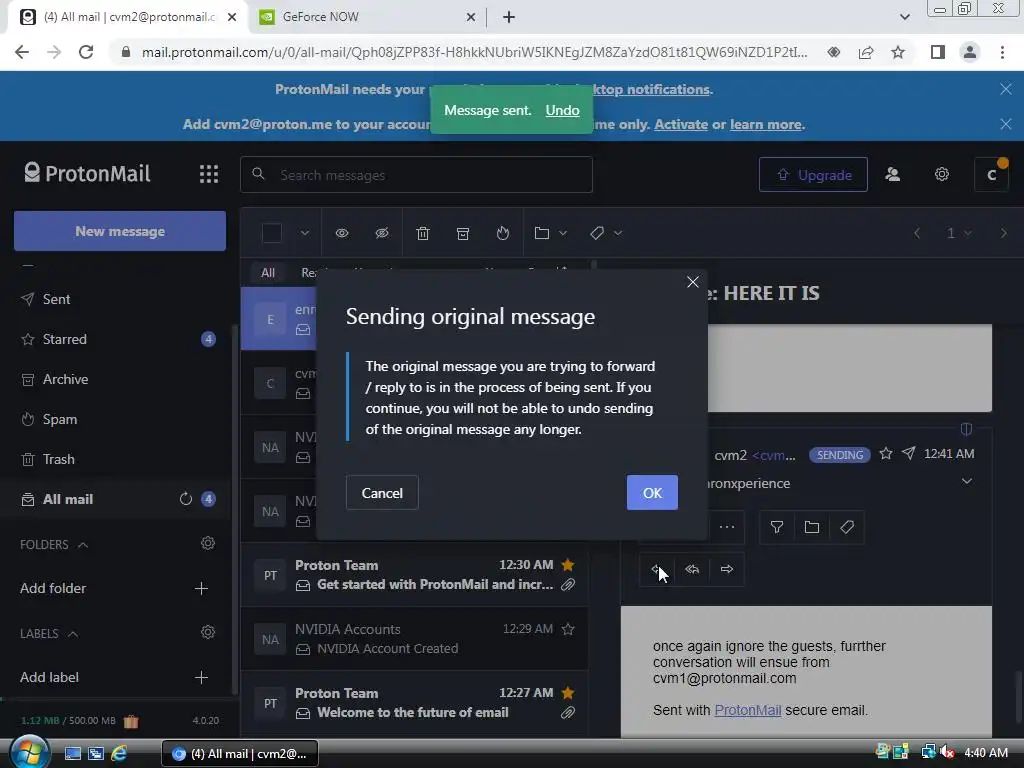Open the page number dropdown
The image size is (1024, 768).
click(x=959, y=233)
